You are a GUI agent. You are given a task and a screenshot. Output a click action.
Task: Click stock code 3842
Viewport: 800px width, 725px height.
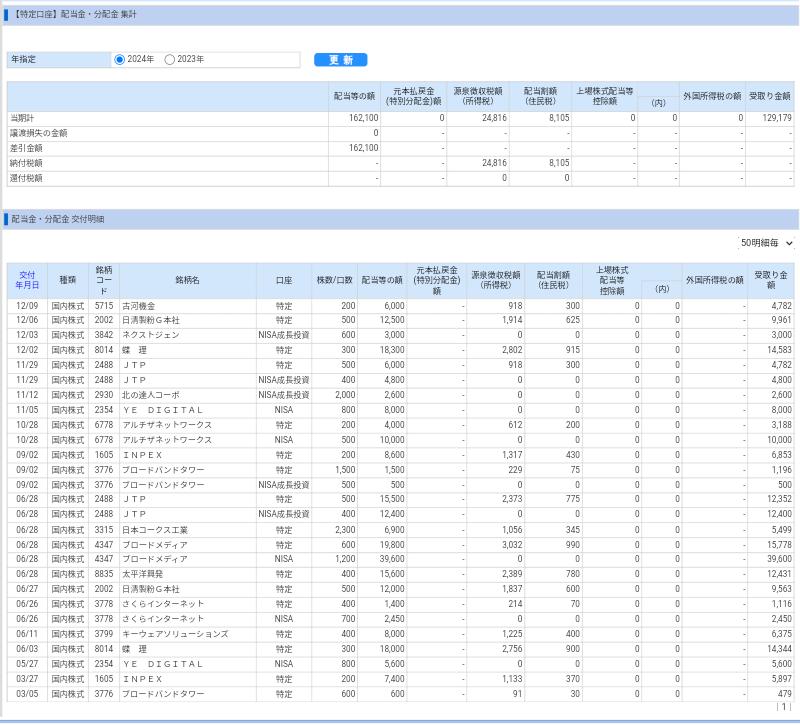(x=104, y=335)
